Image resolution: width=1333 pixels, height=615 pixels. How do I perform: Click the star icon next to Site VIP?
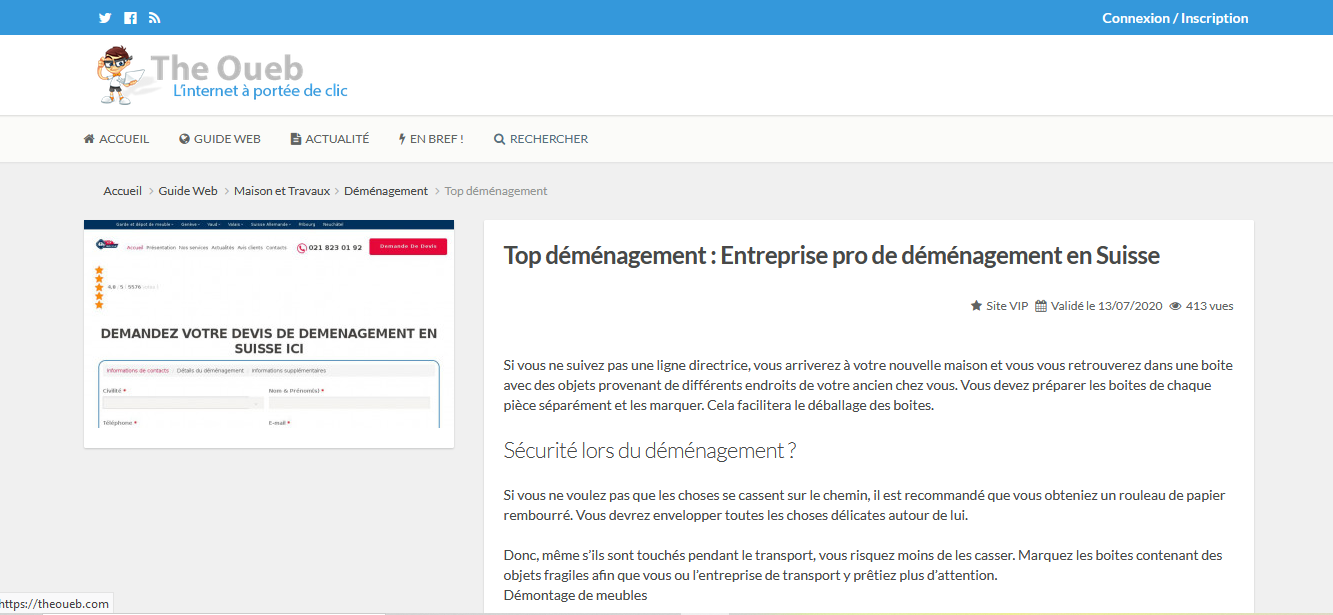click(x=975, y=305)
